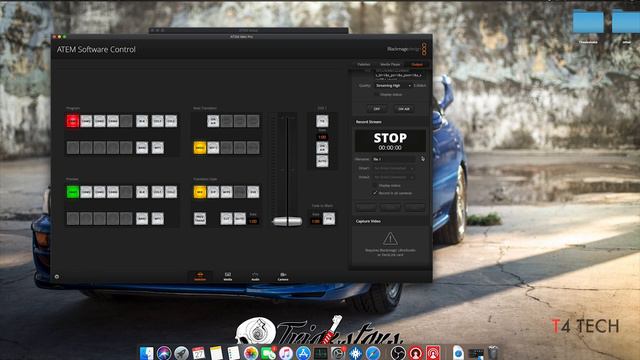
Task: Select CAM1 on the Program row
Action: pos(73,121)
